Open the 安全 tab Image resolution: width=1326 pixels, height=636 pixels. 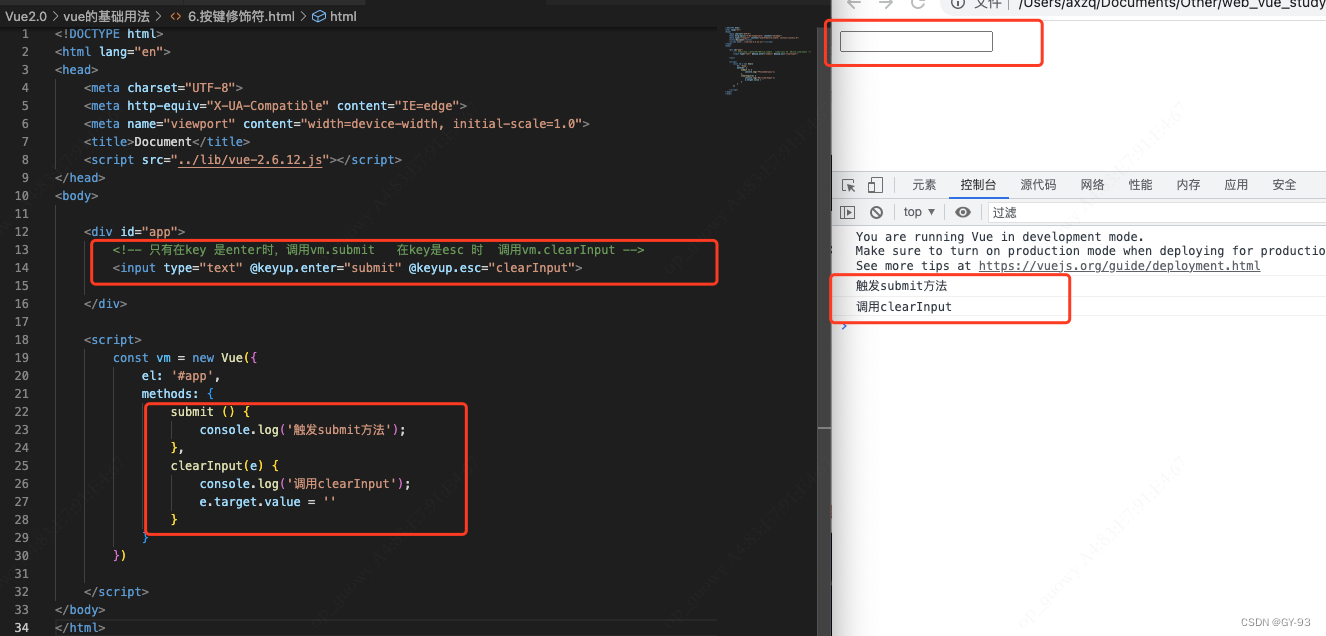1284,185
